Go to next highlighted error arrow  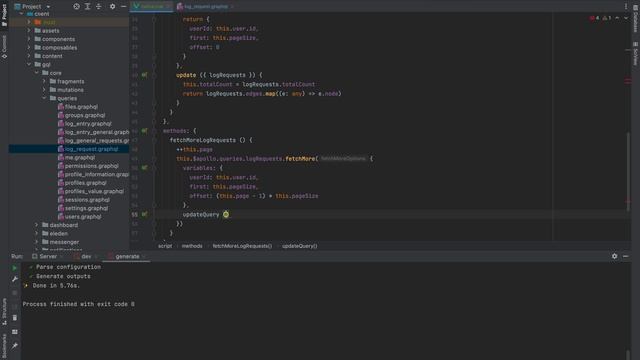[626, 18]
